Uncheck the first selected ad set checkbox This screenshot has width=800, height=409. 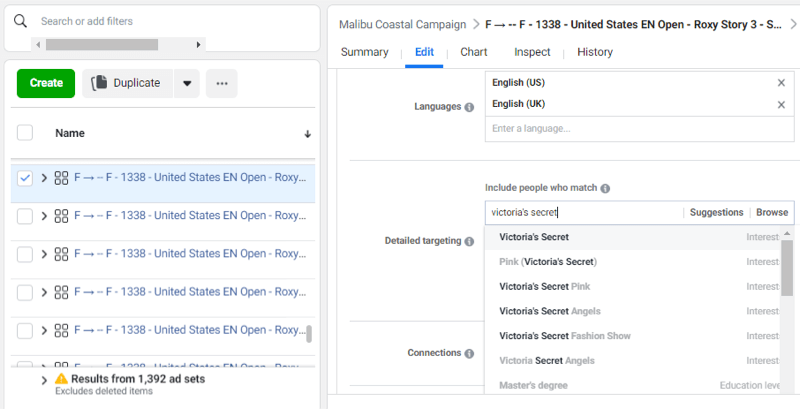[25, 178]
